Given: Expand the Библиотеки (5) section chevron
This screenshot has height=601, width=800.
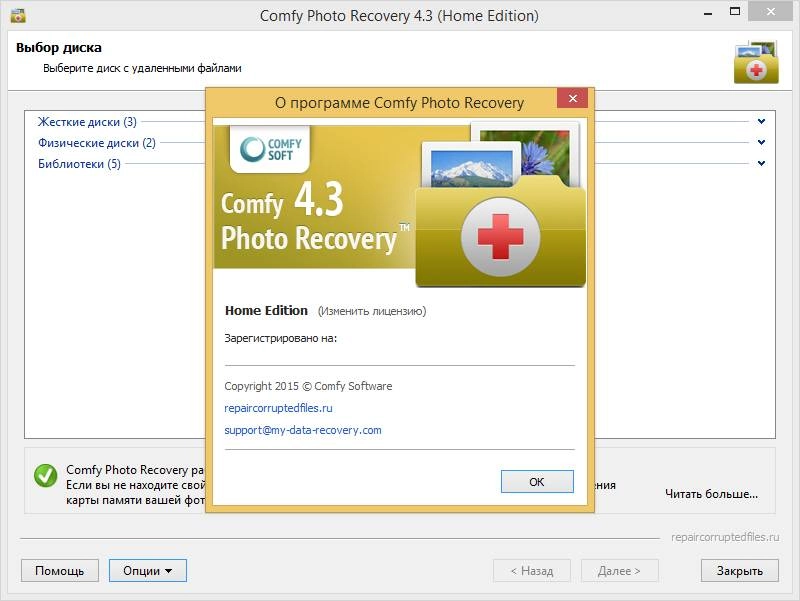Looking at the screenshot, I should [761, 163].
